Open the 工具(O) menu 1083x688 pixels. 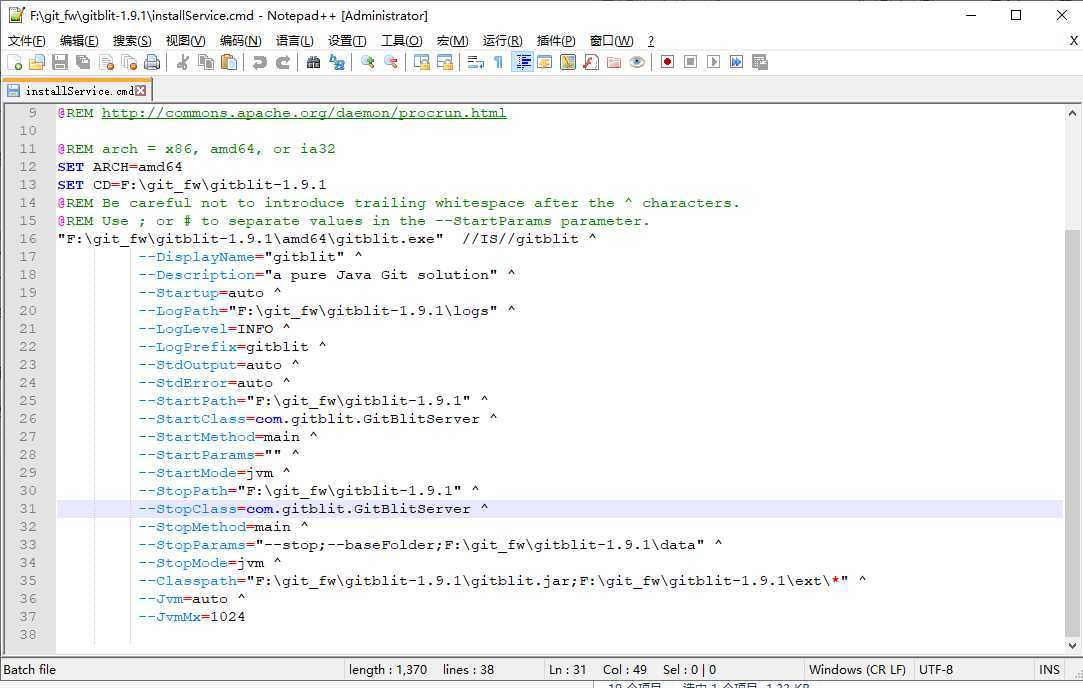(401, 41)
